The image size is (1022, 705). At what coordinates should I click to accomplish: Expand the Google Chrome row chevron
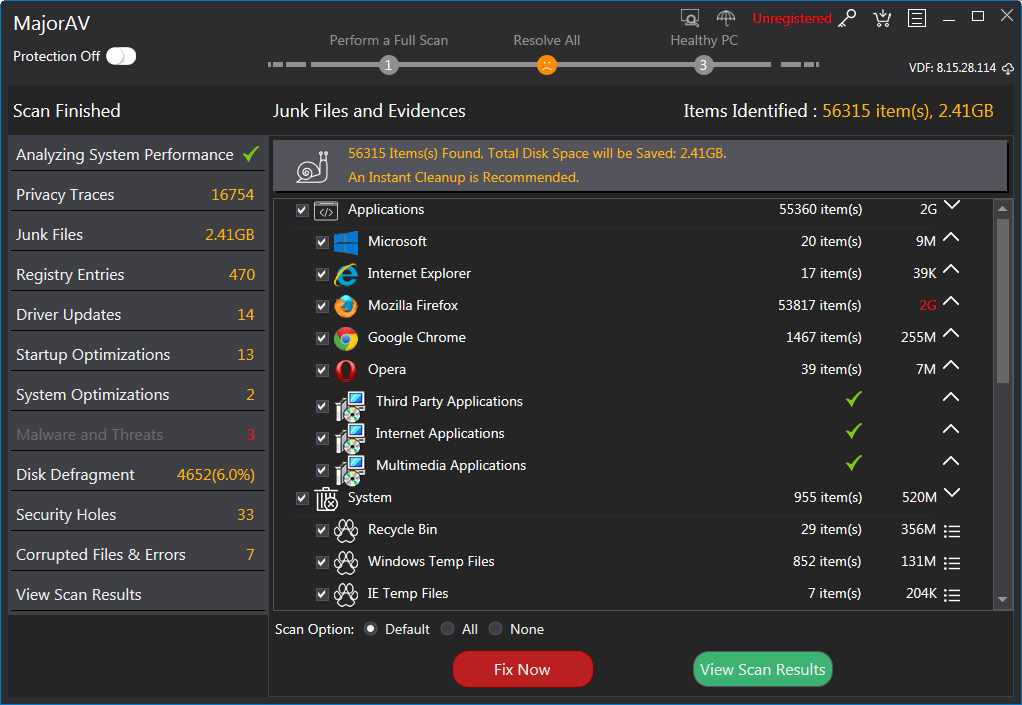pos(951,333)
